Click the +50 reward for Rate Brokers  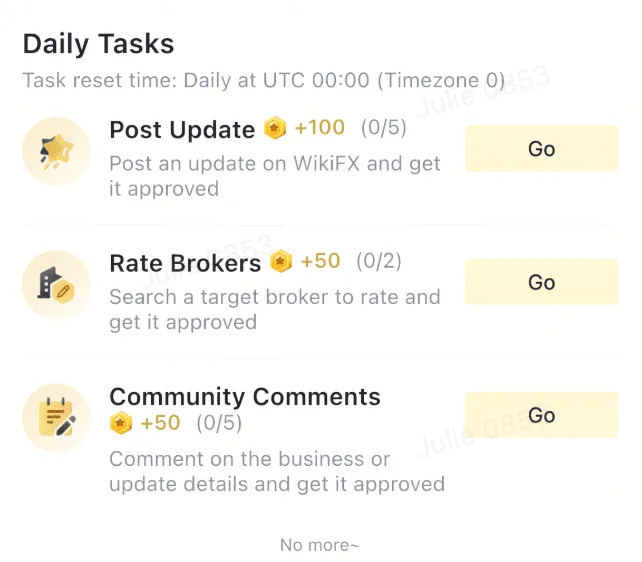tap(320, 261)
